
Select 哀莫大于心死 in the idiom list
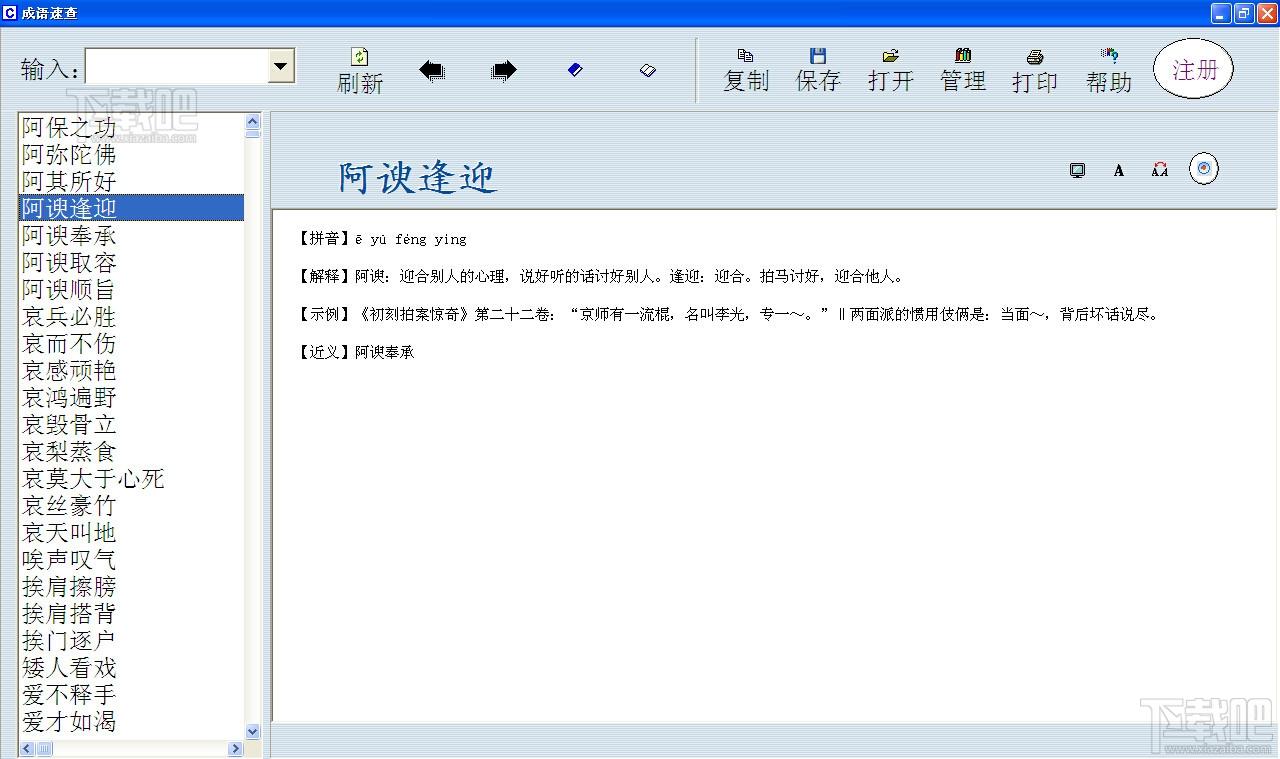tap(131, 478)
